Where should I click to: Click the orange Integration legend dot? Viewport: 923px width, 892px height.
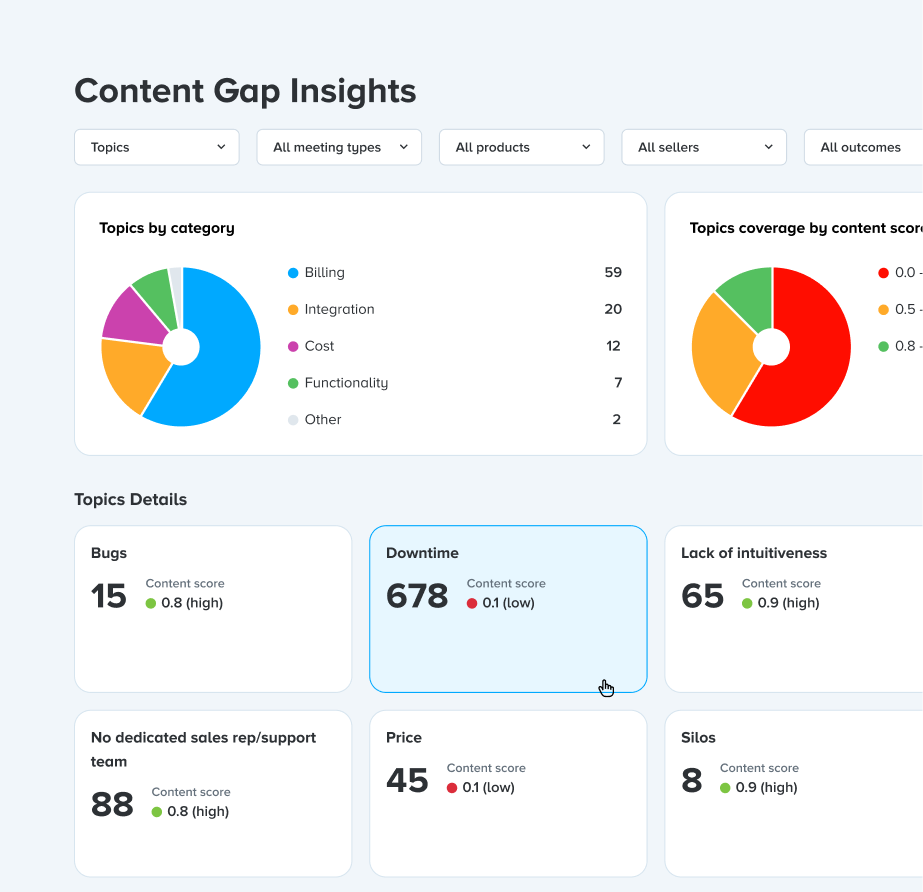pos(293,310)
